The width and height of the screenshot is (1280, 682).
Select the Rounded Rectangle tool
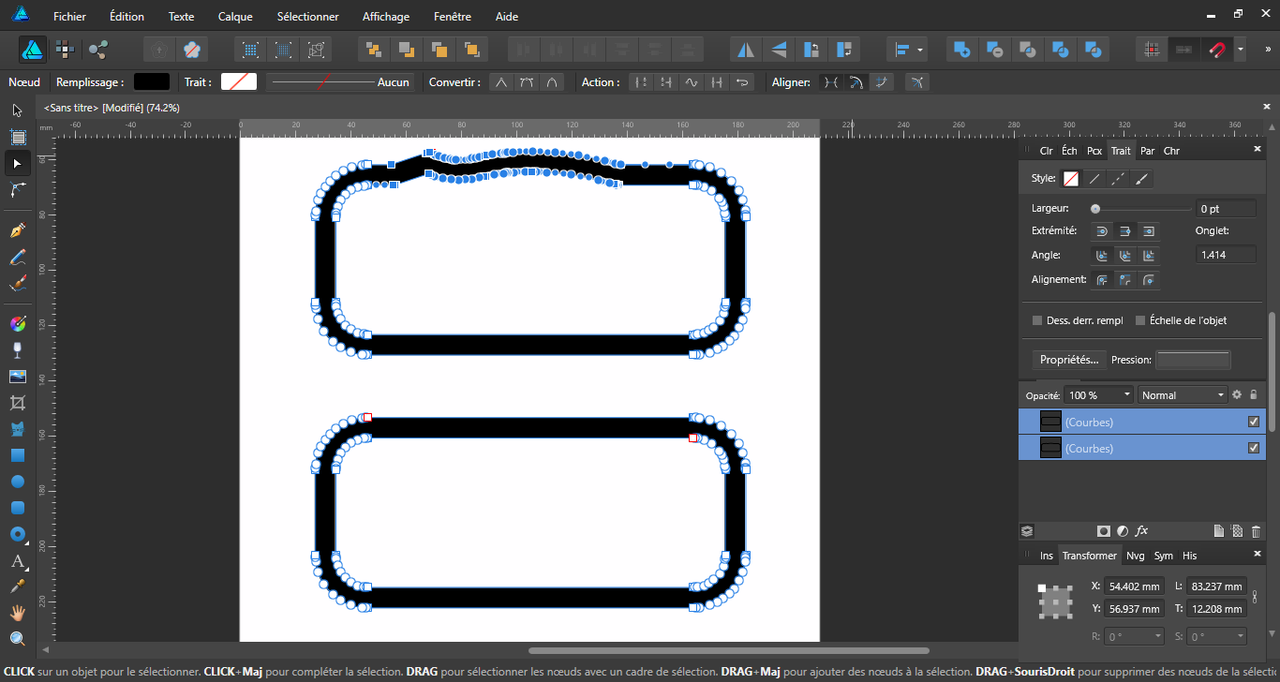tap(17, 508)
